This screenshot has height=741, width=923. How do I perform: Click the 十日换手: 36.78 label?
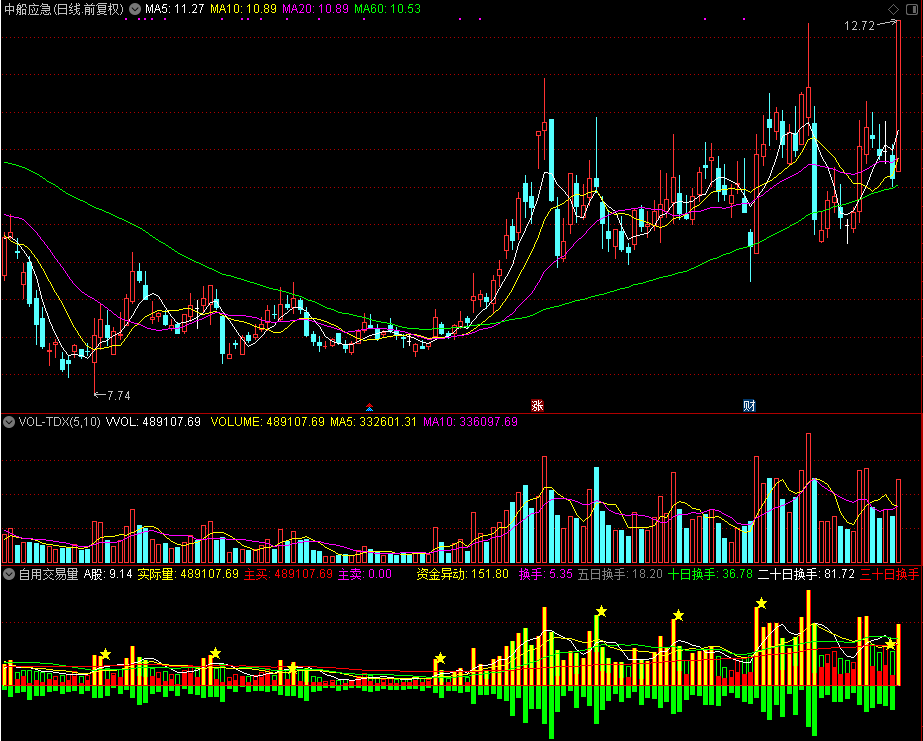click(710, 574)
